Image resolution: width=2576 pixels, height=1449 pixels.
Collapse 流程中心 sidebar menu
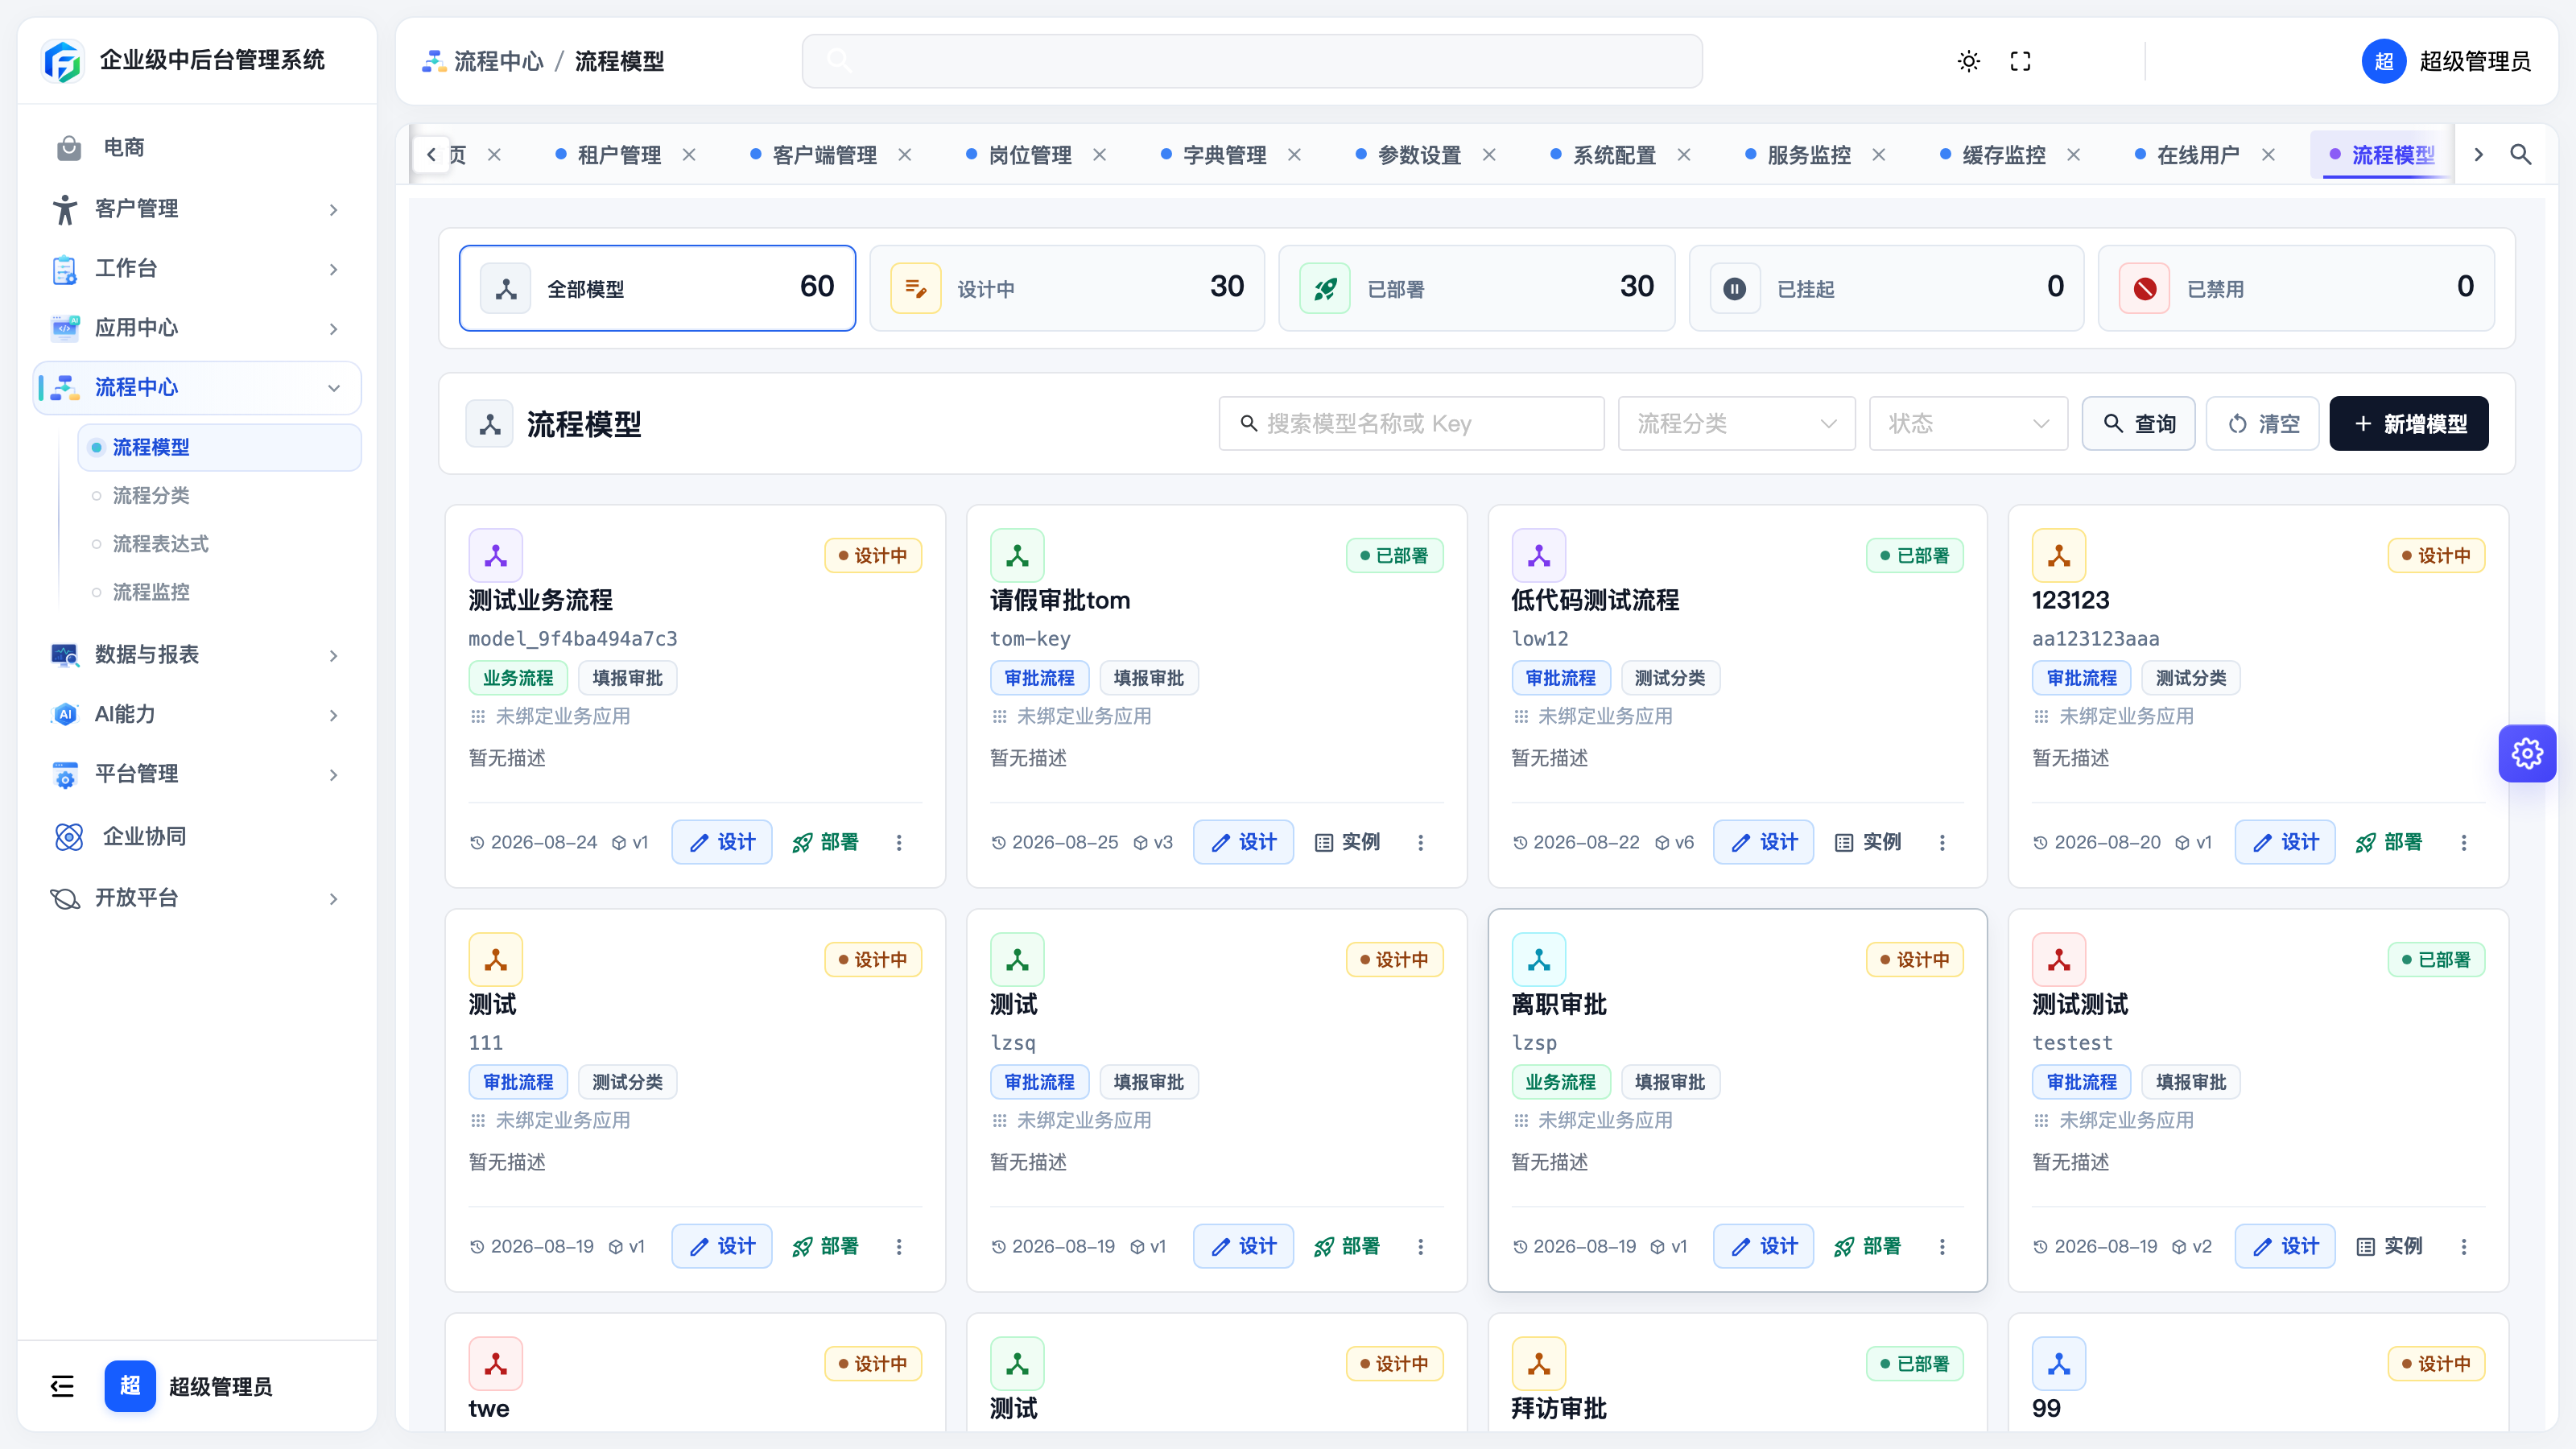point(197,387)
